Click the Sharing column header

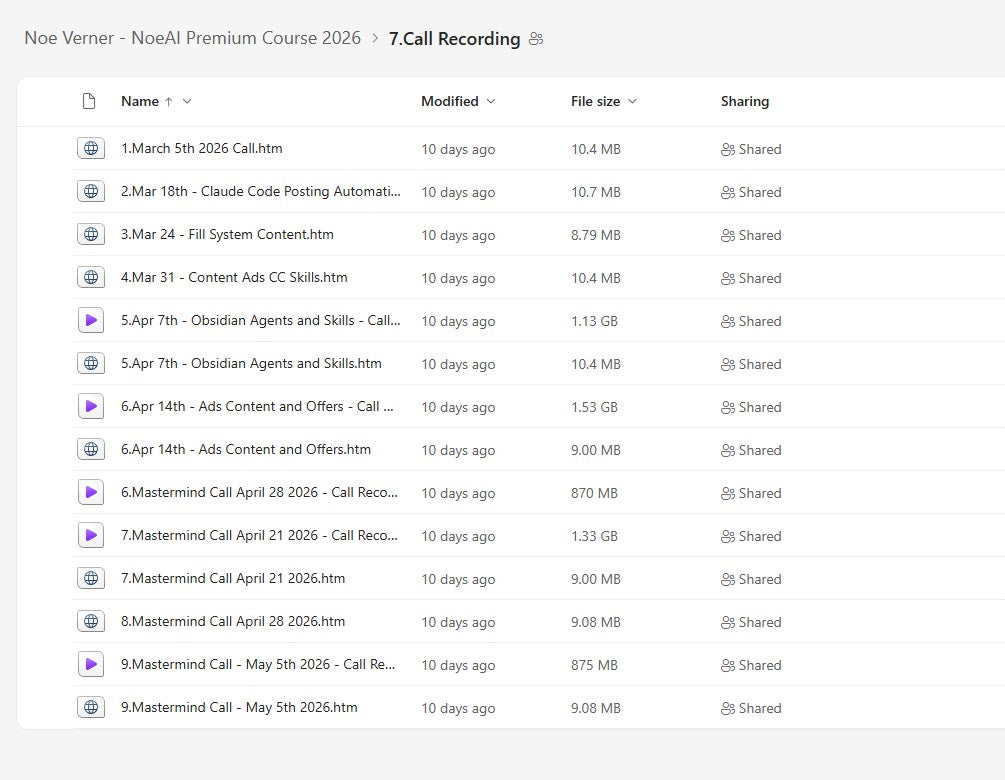745,101
